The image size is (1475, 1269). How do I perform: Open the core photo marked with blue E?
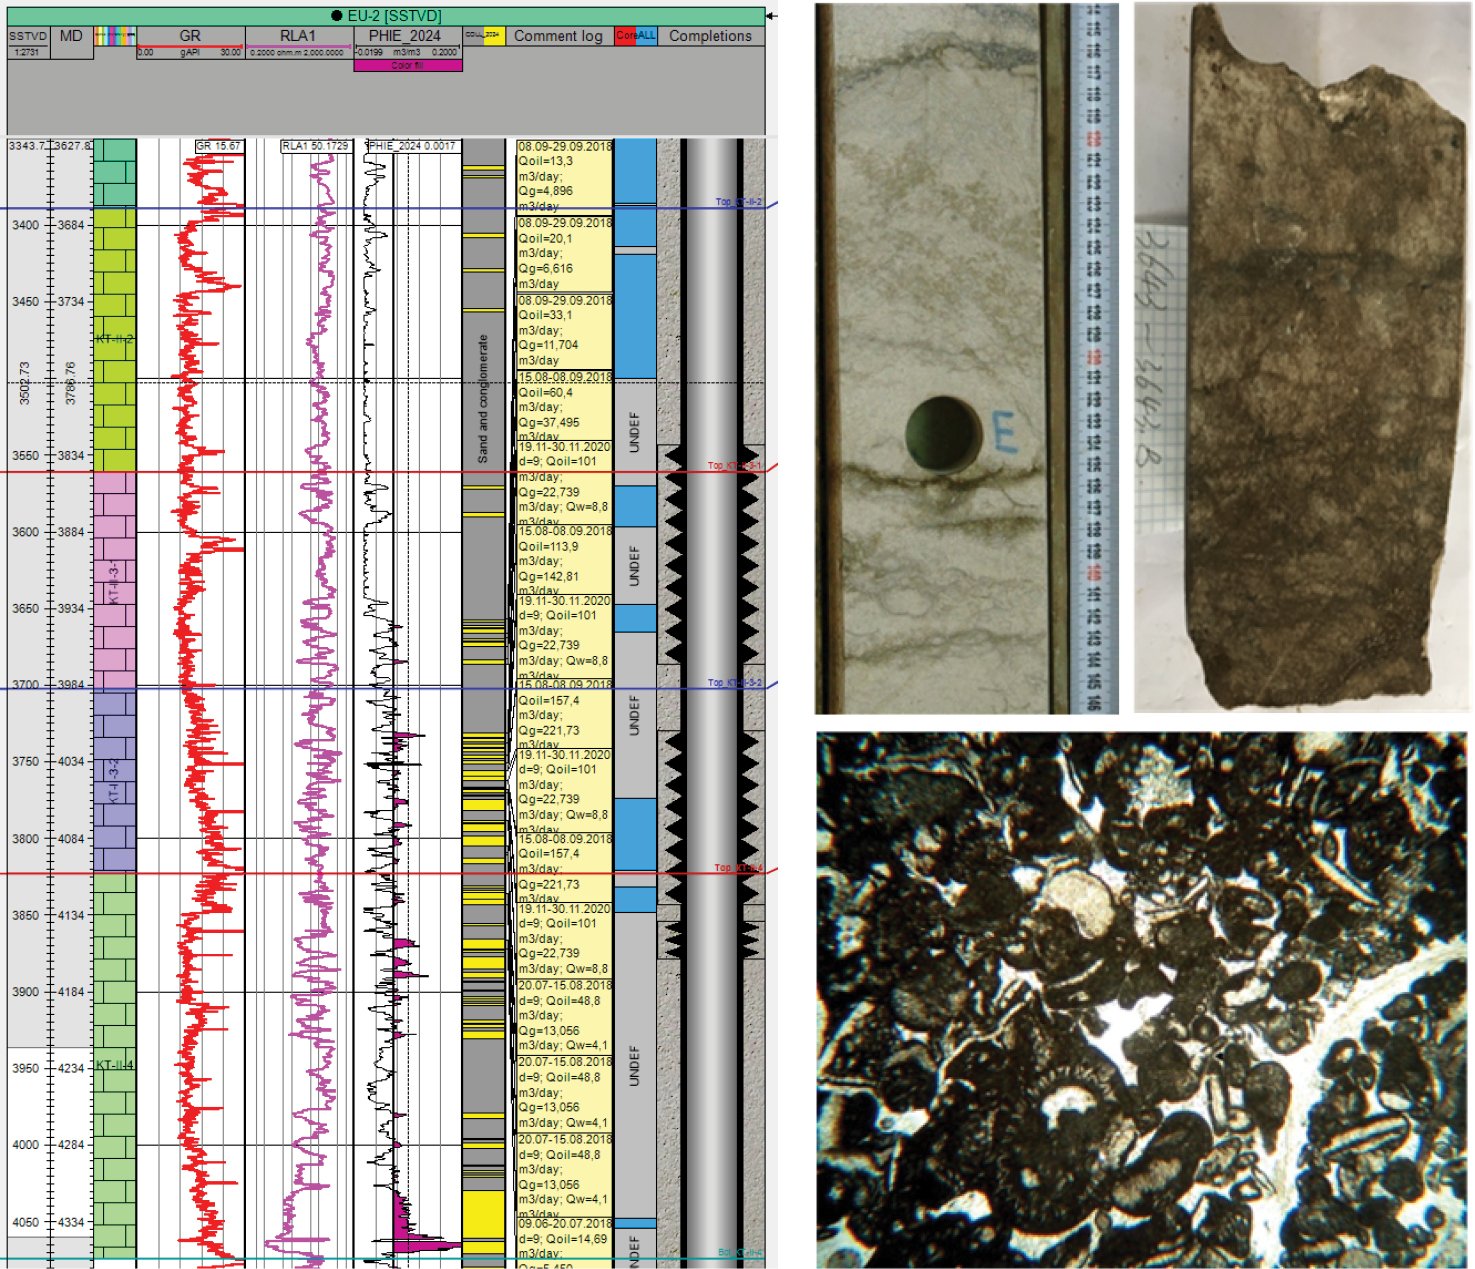click(x=940, y=358)
